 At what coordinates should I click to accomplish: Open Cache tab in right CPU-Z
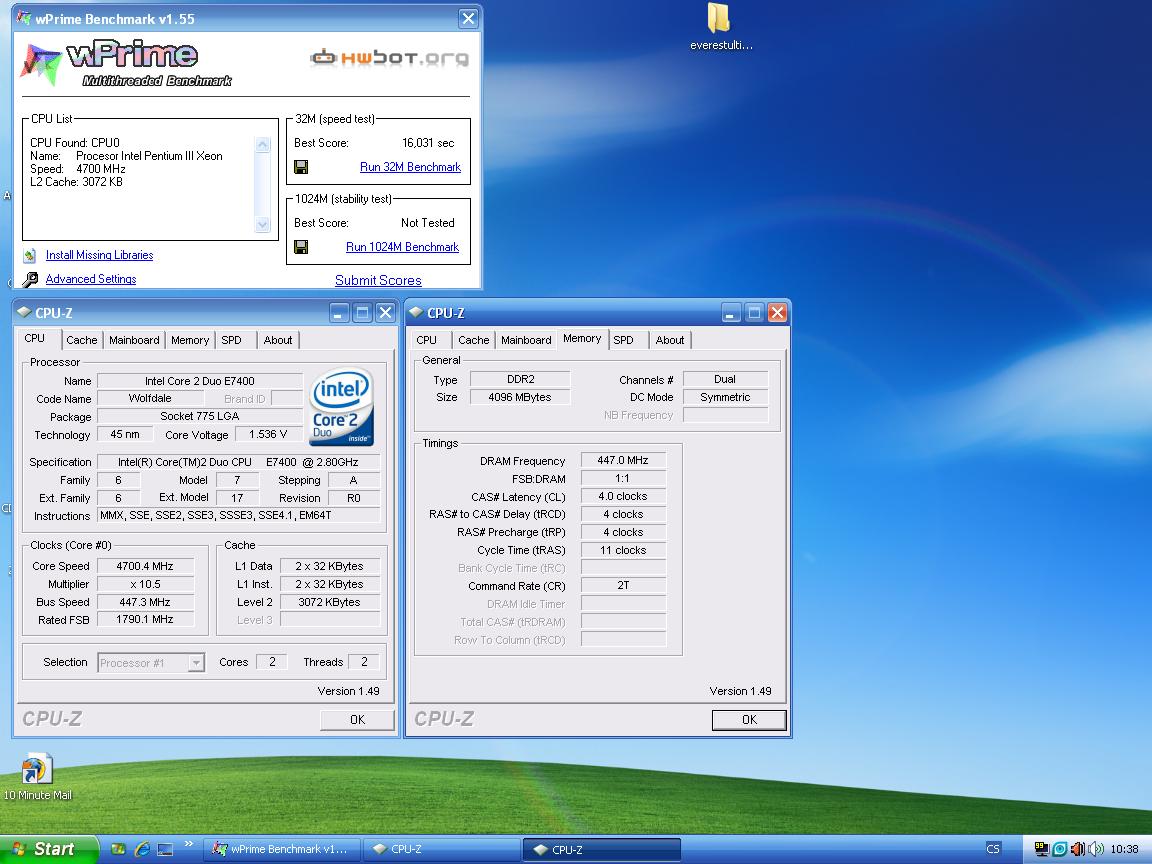[x=474, y=340]
